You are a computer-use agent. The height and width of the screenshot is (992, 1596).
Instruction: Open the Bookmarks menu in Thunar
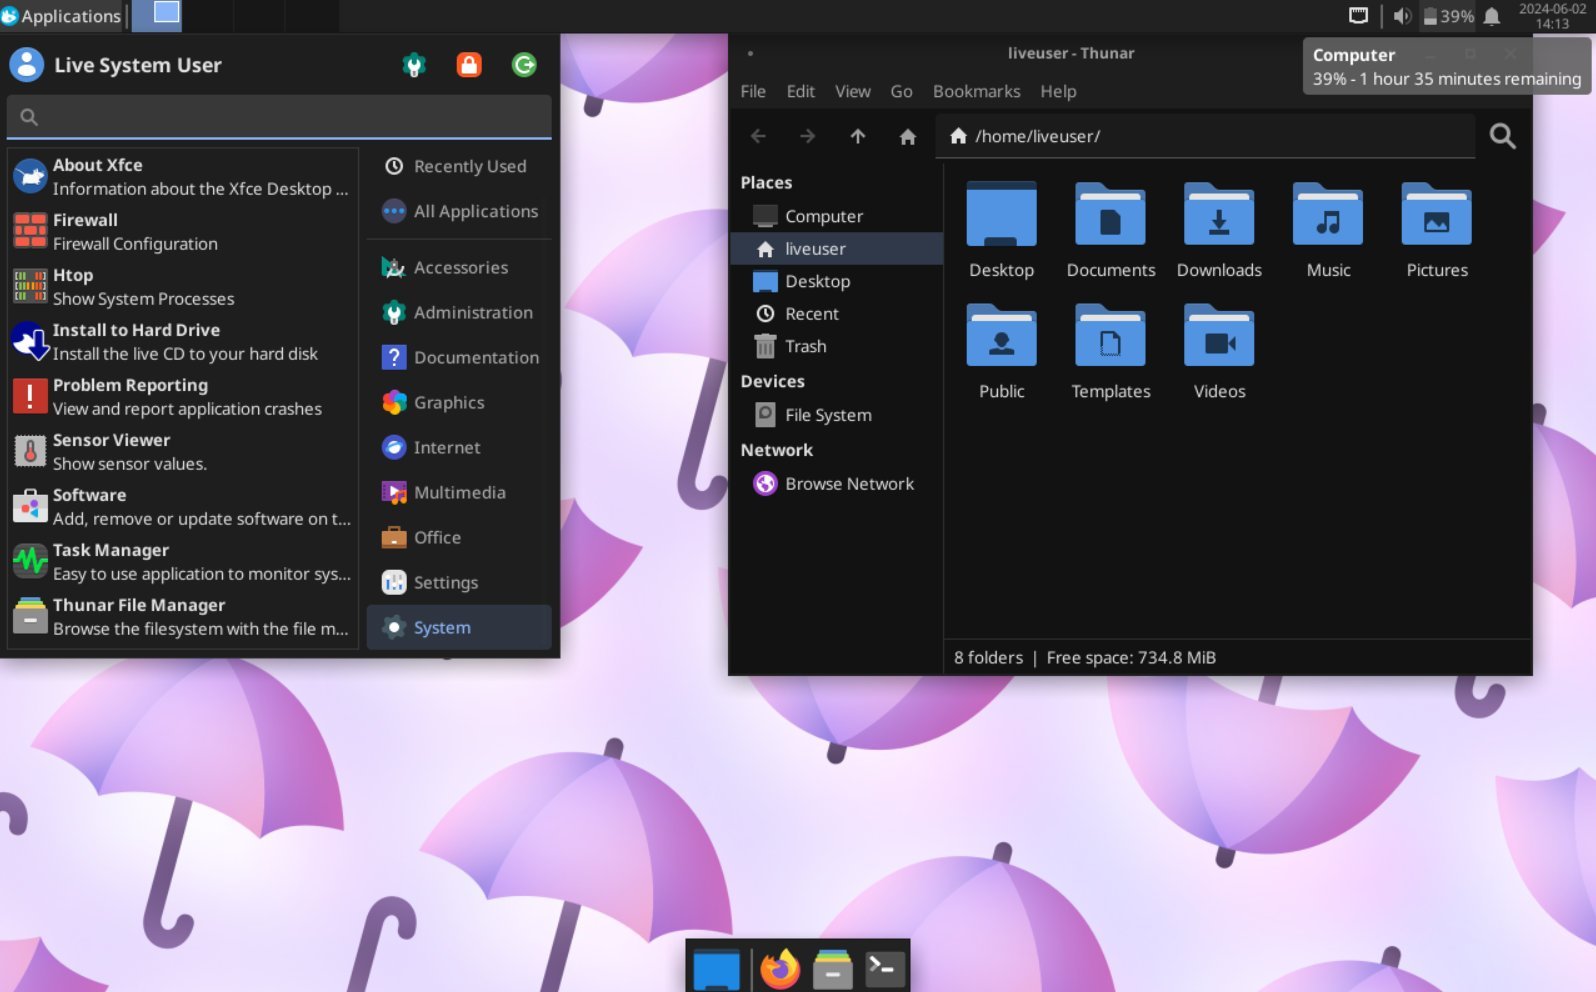(976, 91)
